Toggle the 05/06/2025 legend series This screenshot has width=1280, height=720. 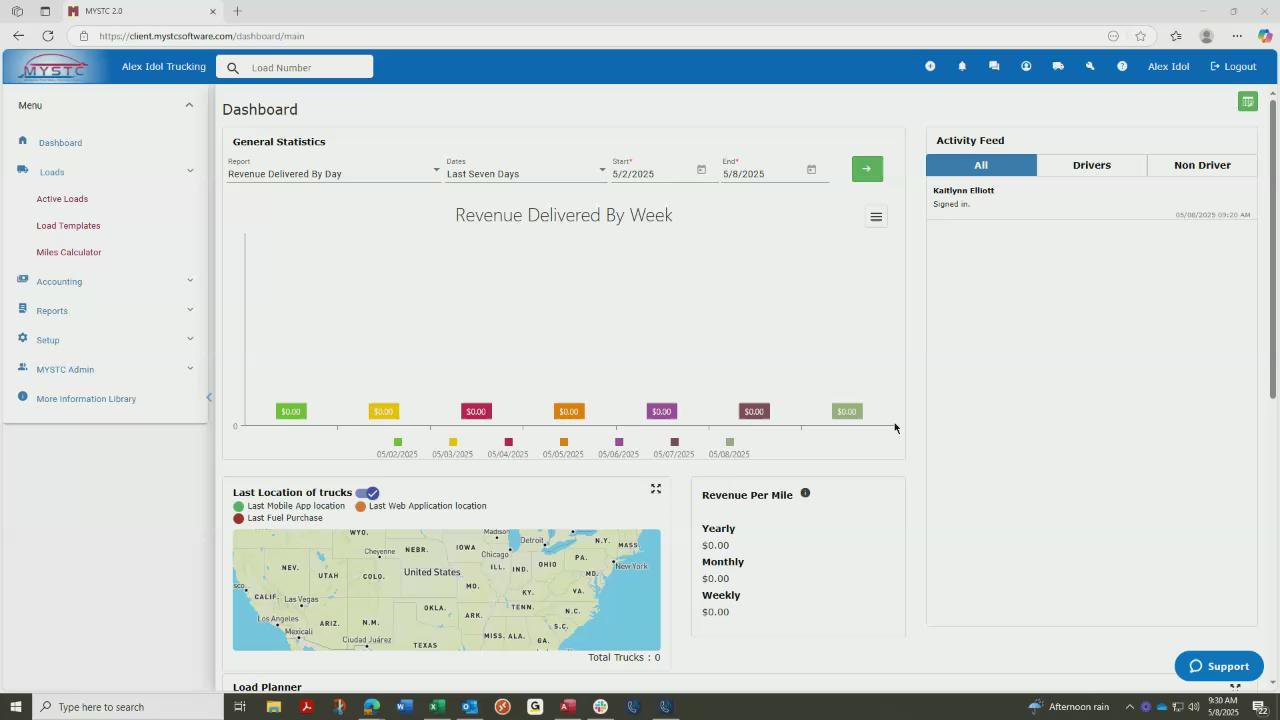[x=618, y=448]
